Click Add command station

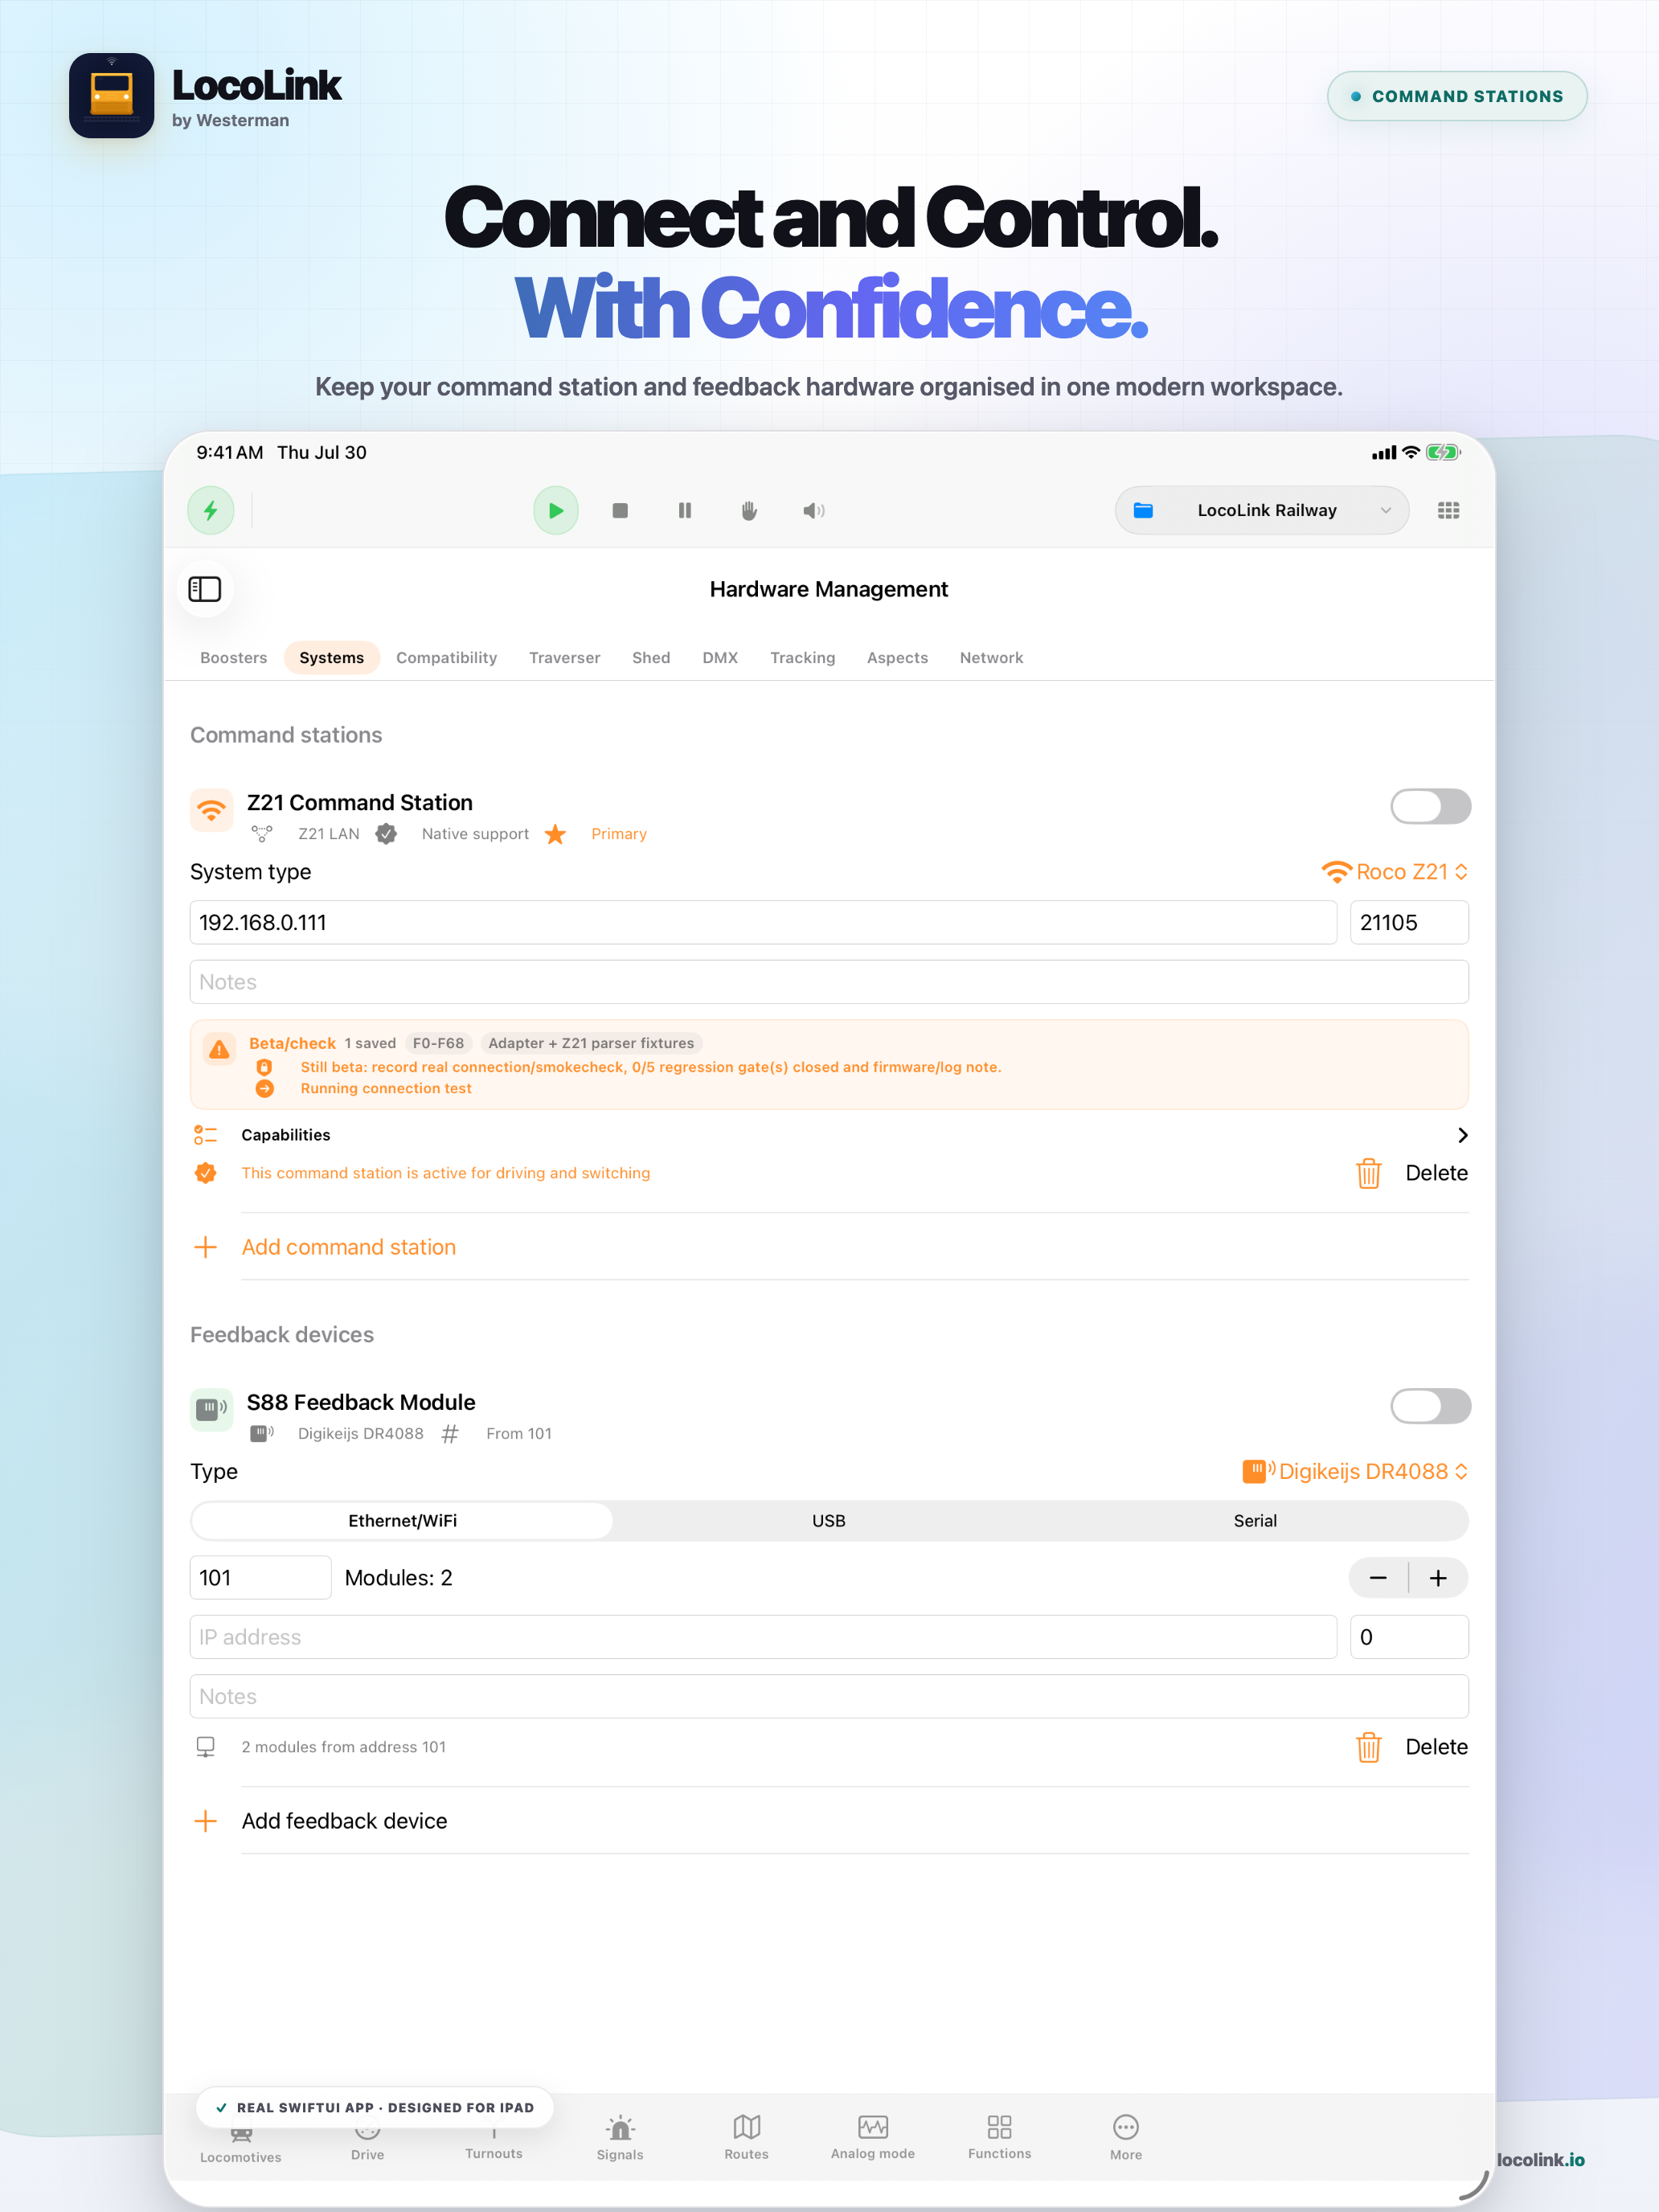pos(349,1247)
